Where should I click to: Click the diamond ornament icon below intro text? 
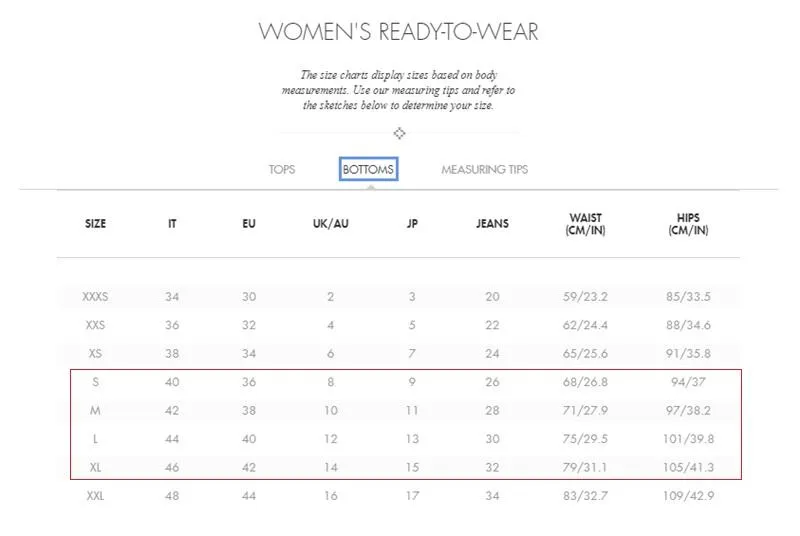[399, 133]
